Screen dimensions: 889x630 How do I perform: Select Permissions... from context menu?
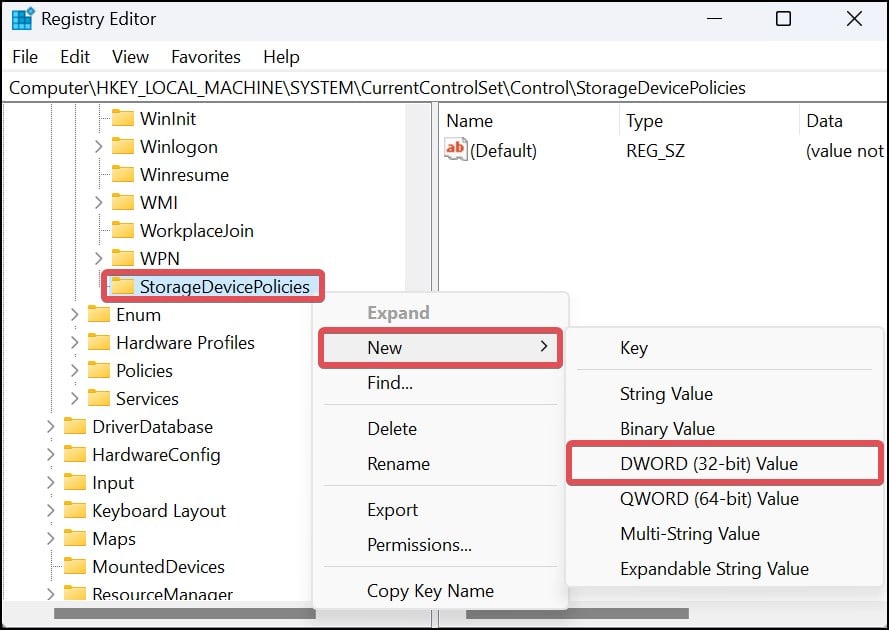pyautogui.click(x=419, y=545)
